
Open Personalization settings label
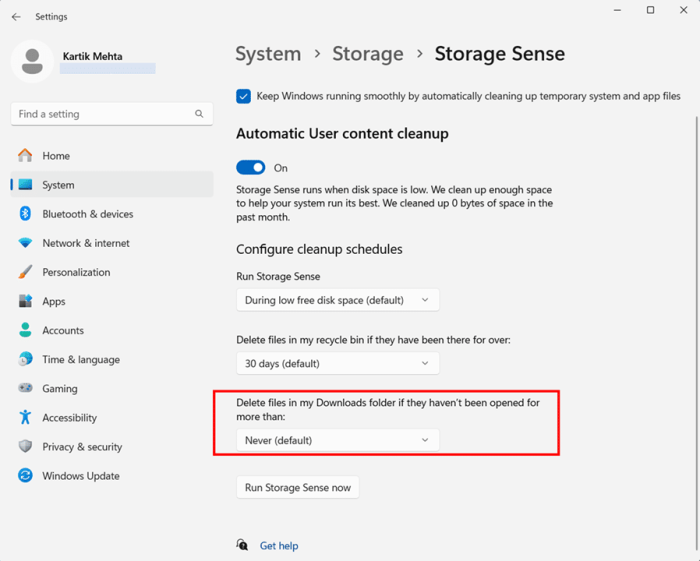pos(76,272)
